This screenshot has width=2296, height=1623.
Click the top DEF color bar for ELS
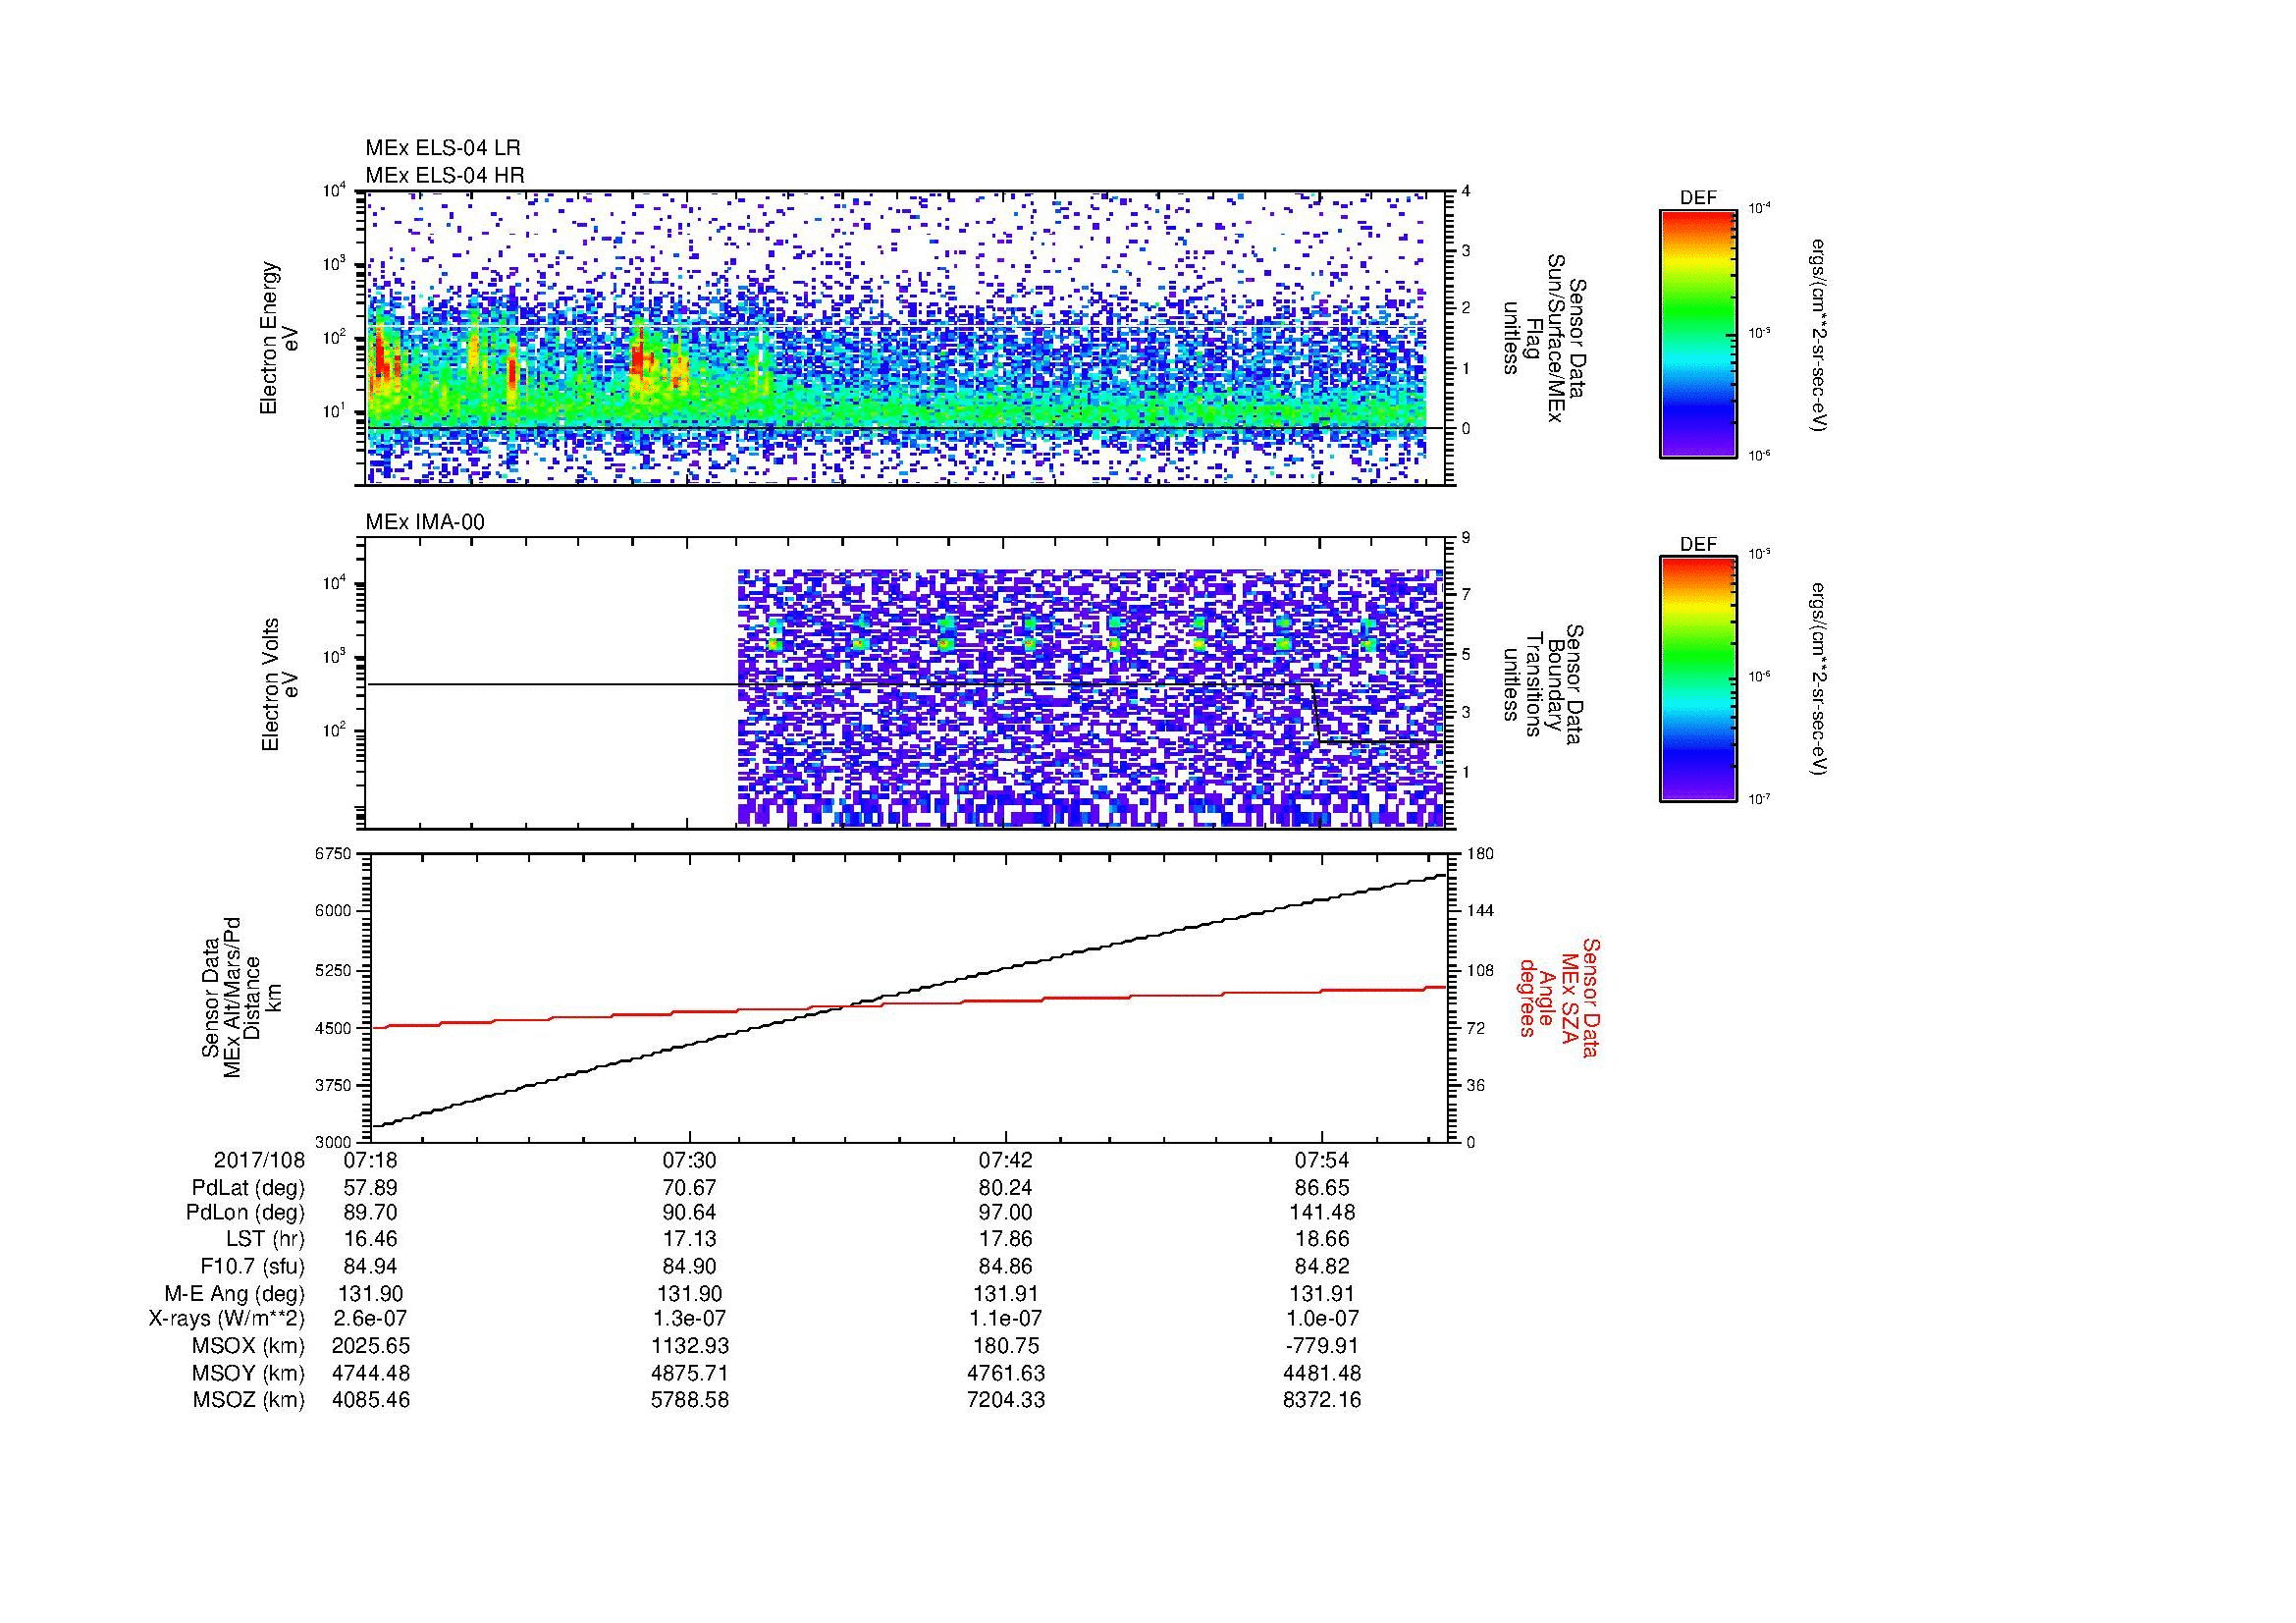pyautogui.click(x=1698, y=333)
